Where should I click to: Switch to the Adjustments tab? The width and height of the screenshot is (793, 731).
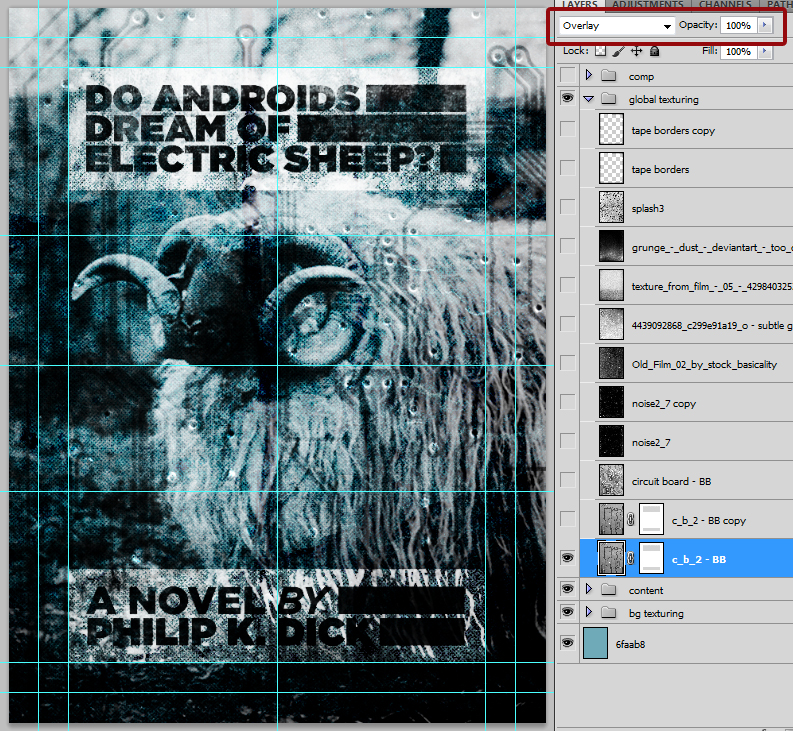[647, 4]
